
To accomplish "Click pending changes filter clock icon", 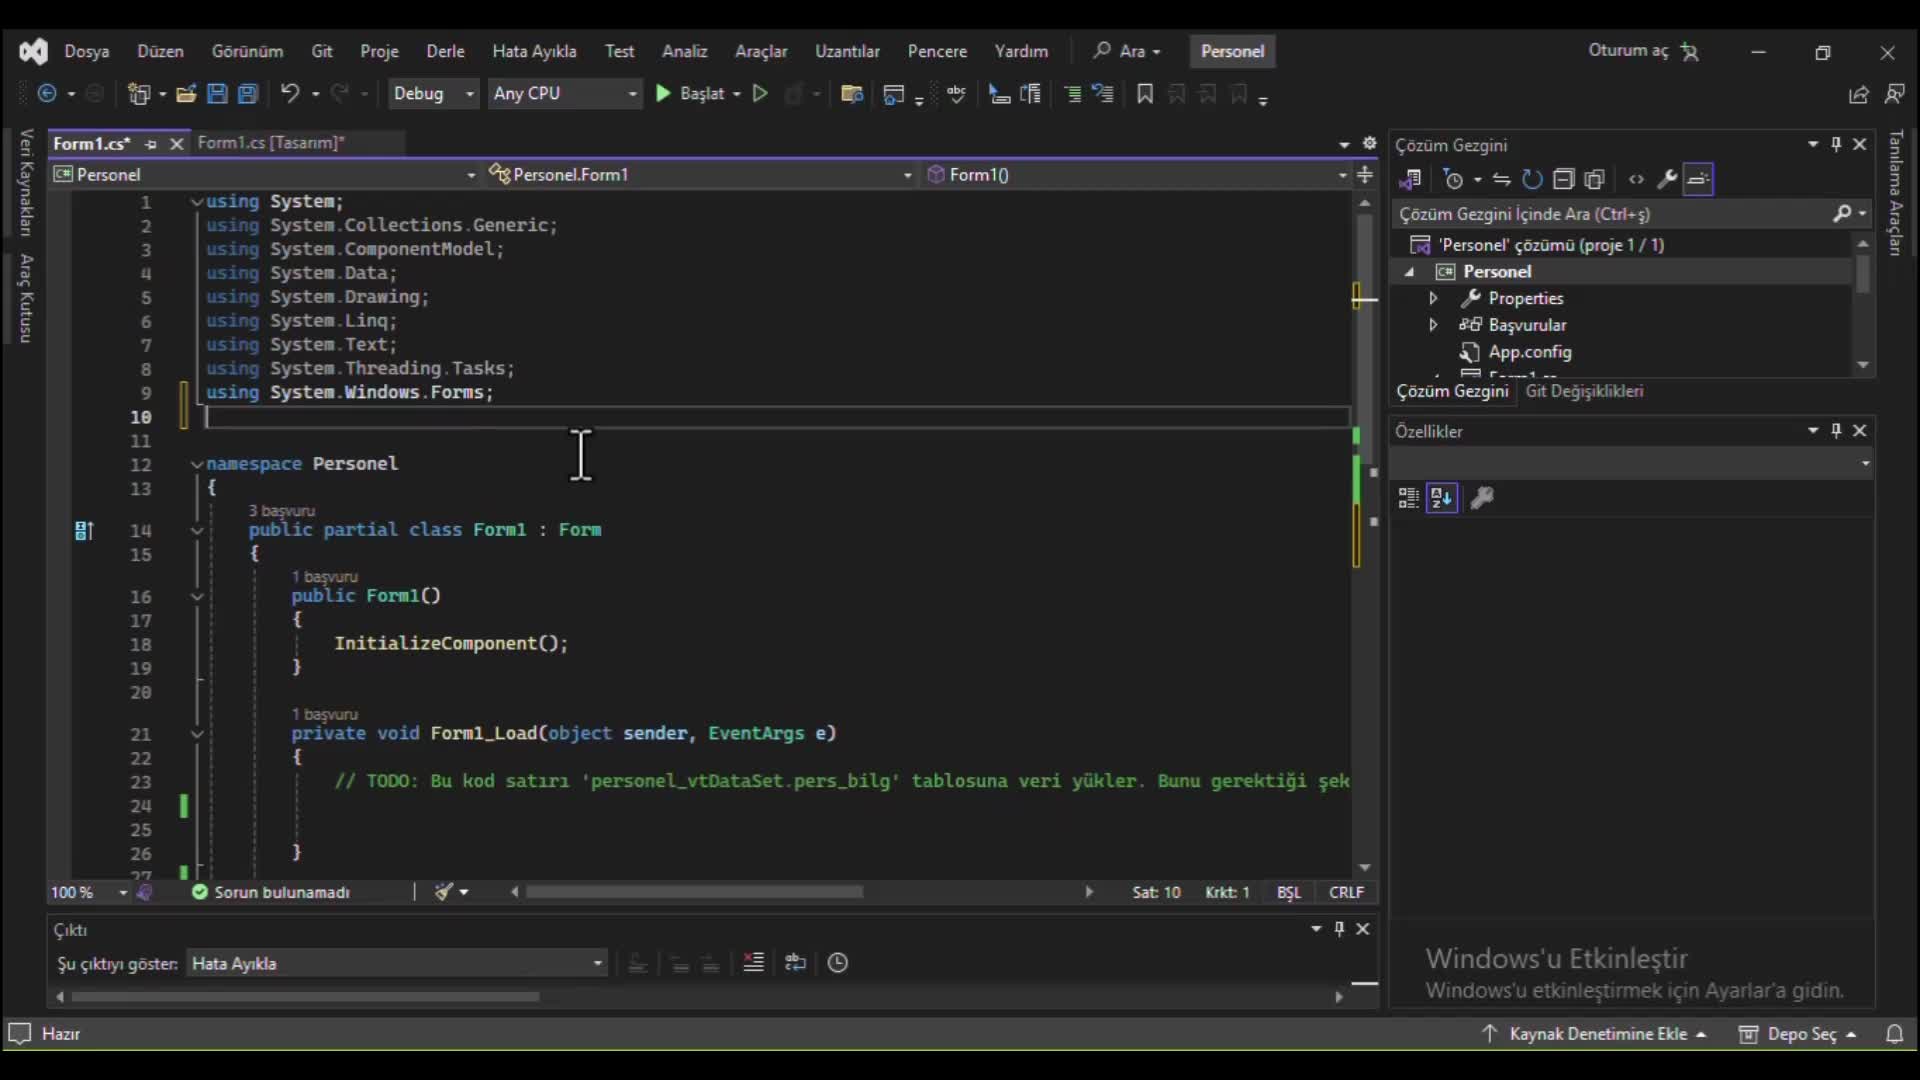I will 1454,180.
